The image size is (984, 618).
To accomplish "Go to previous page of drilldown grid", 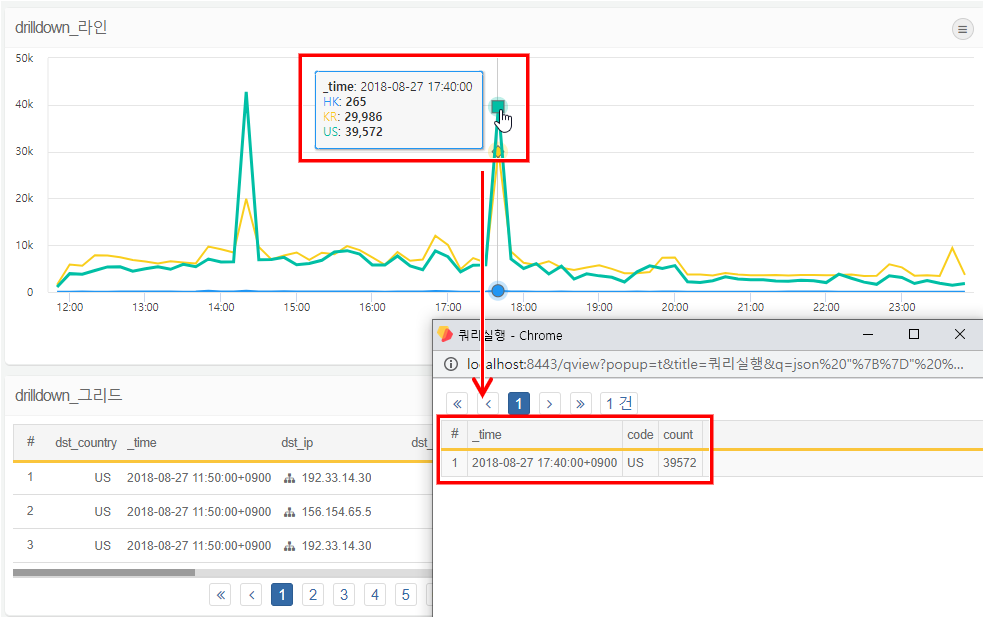I will [x=251, y=595].
